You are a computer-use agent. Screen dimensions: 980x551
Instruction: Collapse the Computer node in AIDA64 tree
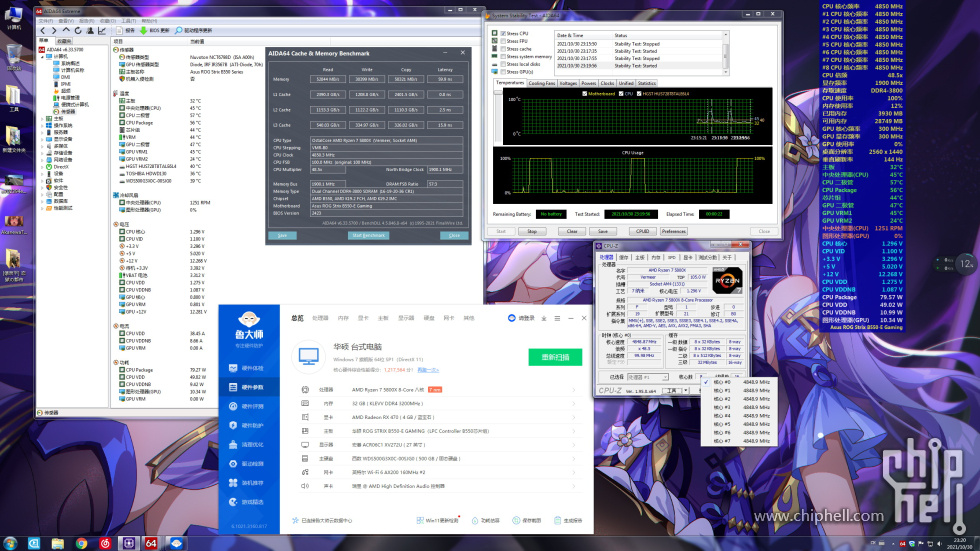pos(43,56)
